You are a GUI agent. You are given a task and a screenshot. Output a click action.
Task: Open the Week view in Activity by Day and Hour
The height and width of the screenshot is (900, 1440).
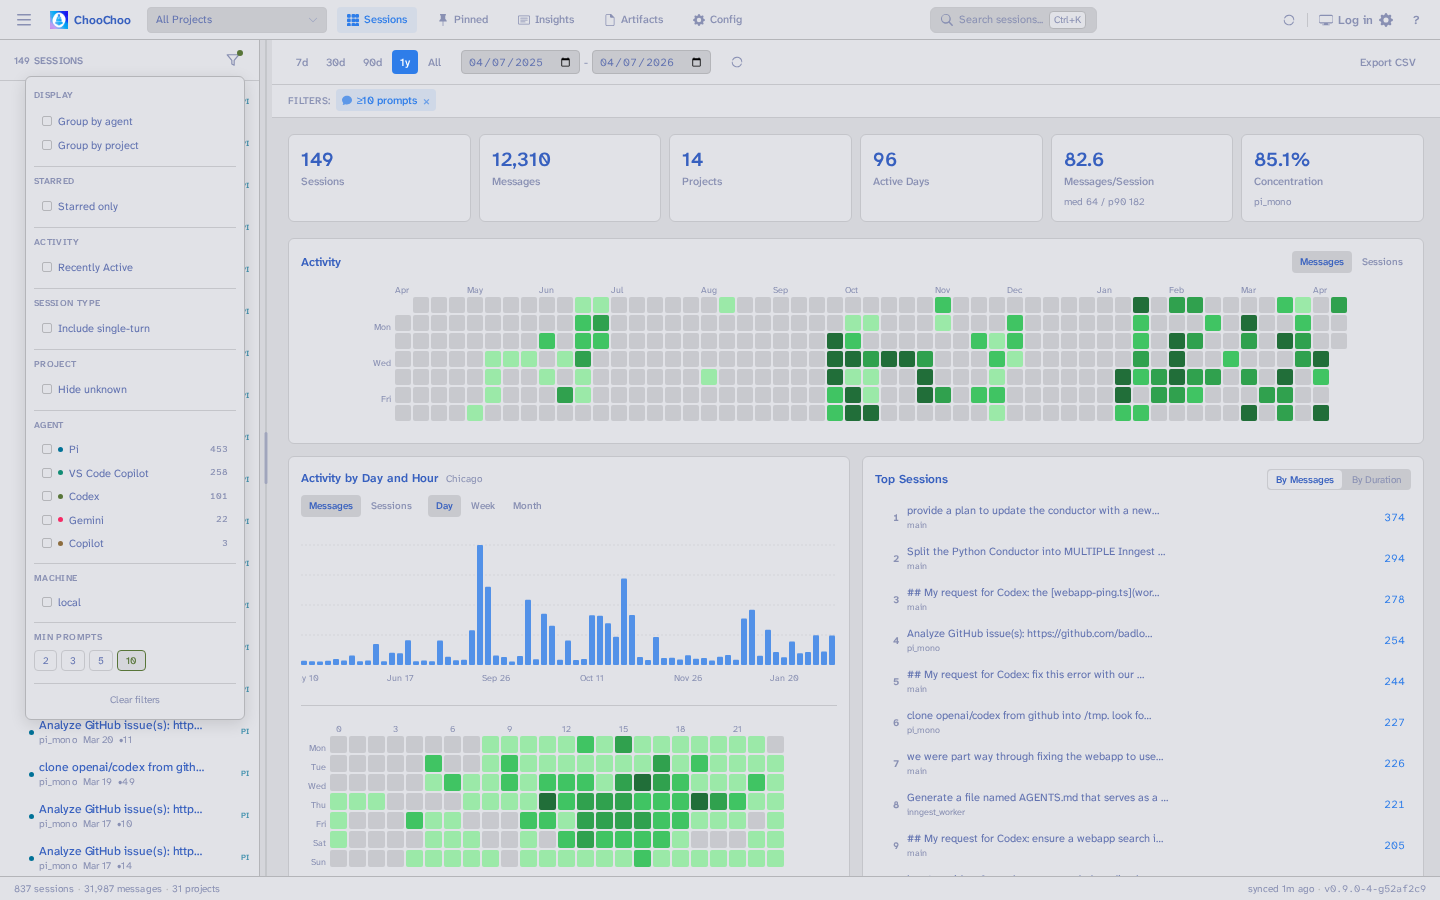click(483, 505)
